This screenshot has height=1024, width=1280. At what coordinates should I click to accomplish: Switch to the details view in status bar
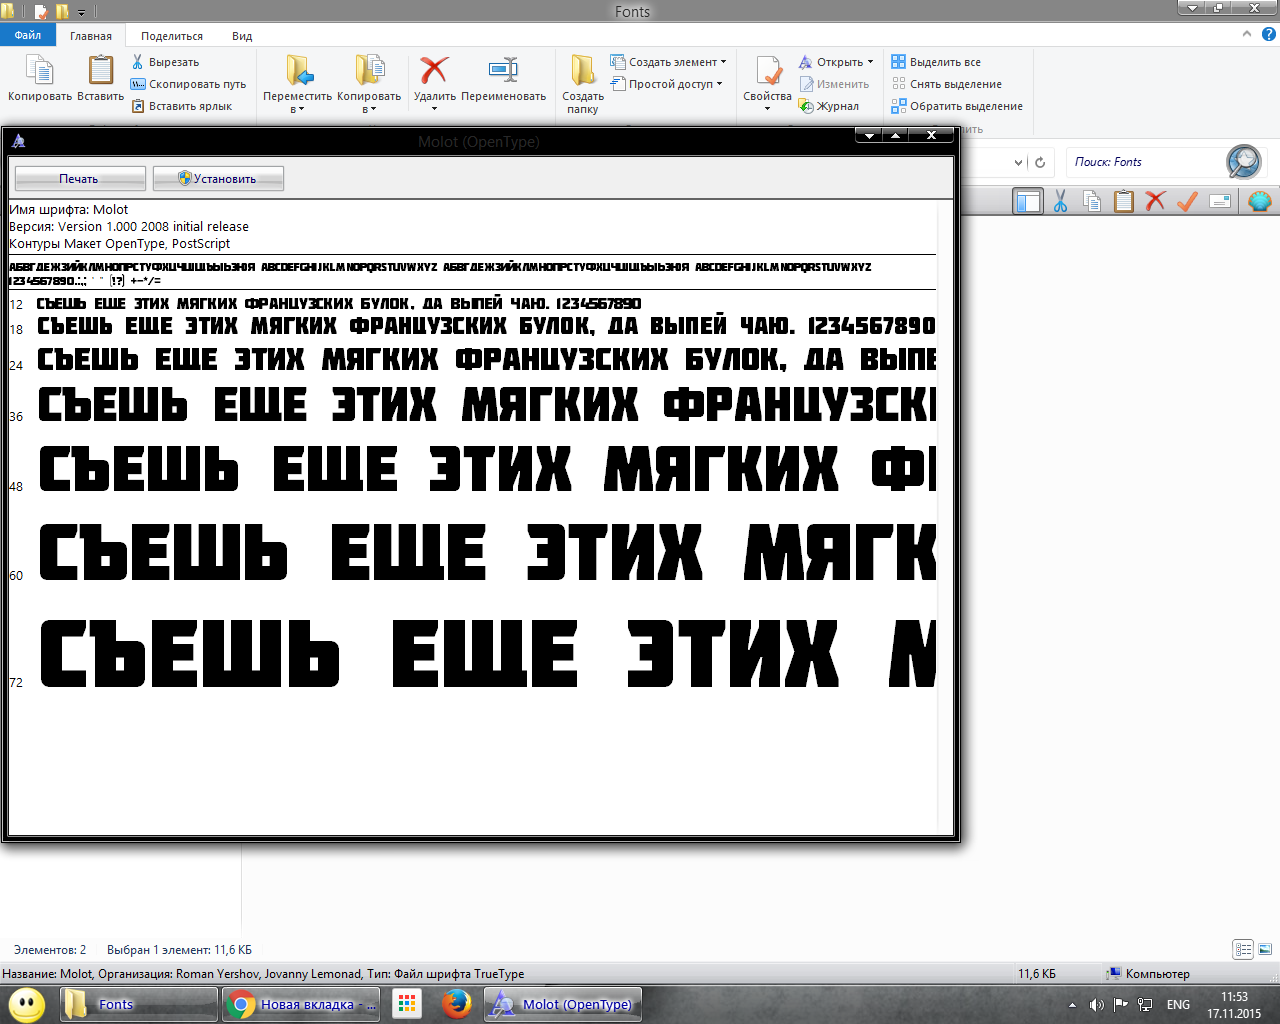[1243, 949]
